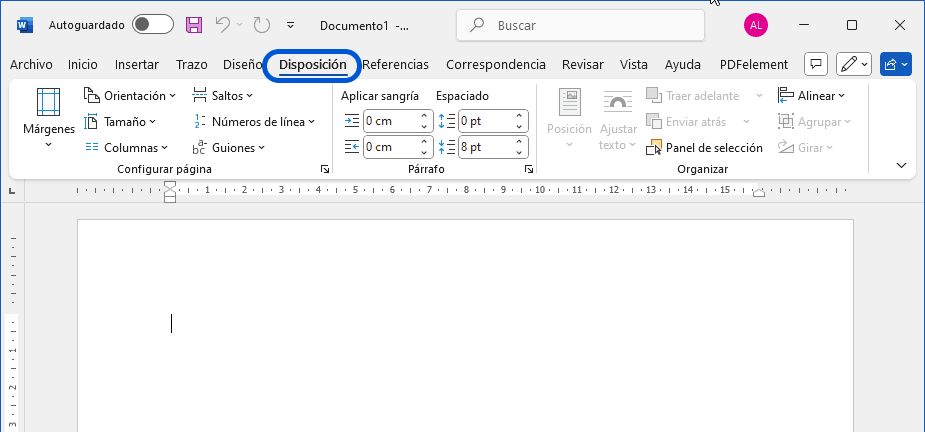This screenshot has width=925, height=432.
Task: Decrease spacing after paragraph
Action: click(519, 152)
